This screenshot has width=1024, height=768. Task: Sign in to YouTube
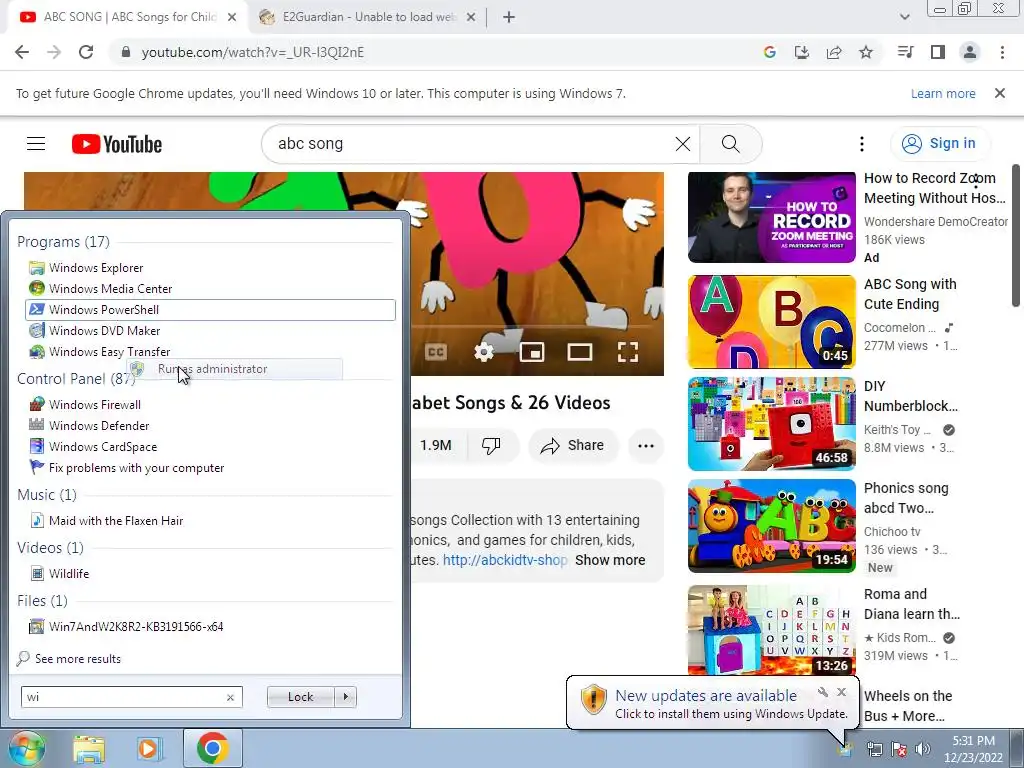(939, 143)
